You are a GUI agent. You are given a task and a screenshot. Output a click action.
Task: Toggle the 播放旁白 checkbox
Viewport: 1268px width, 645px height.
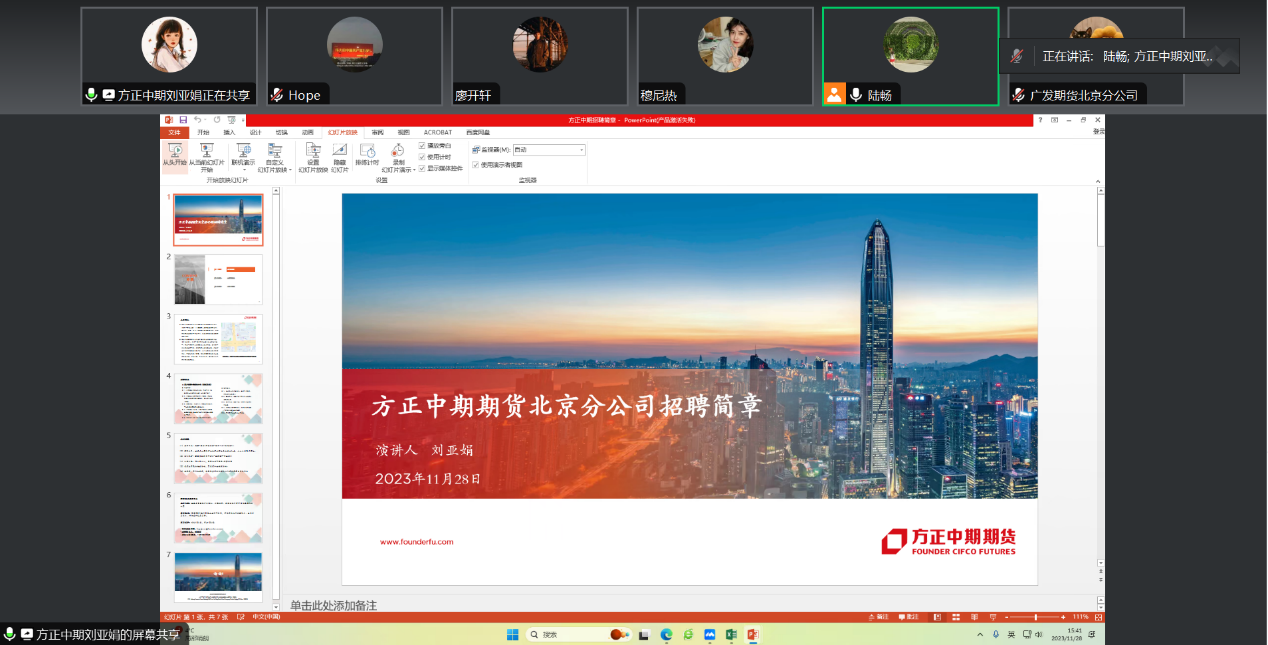(x=423, y=146)
